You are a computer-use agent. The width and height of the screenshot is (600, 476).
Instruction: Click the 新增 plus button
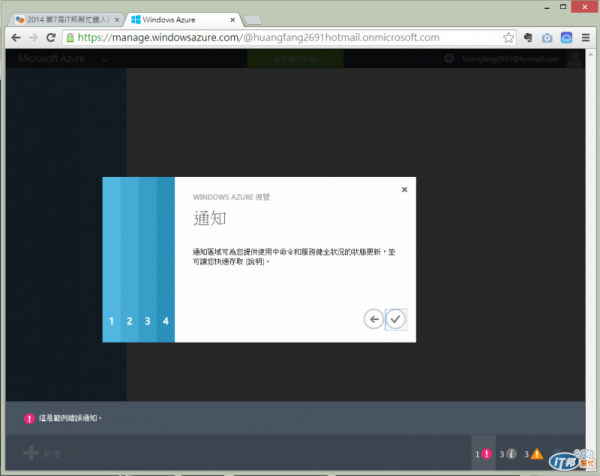coord(41,453)
